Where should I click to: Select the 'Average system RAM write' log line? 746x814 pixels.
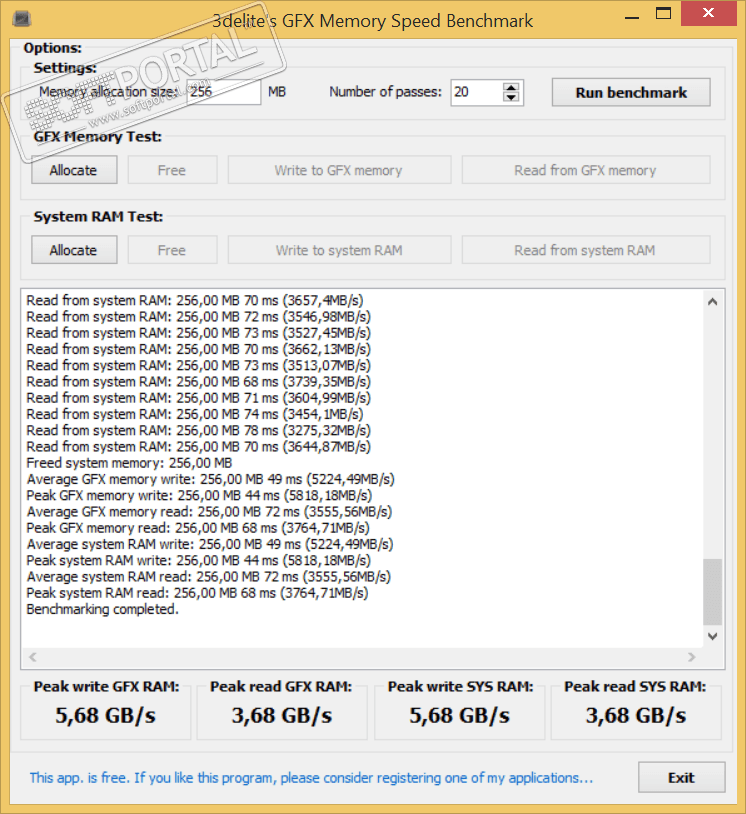(x=210, y=544)
